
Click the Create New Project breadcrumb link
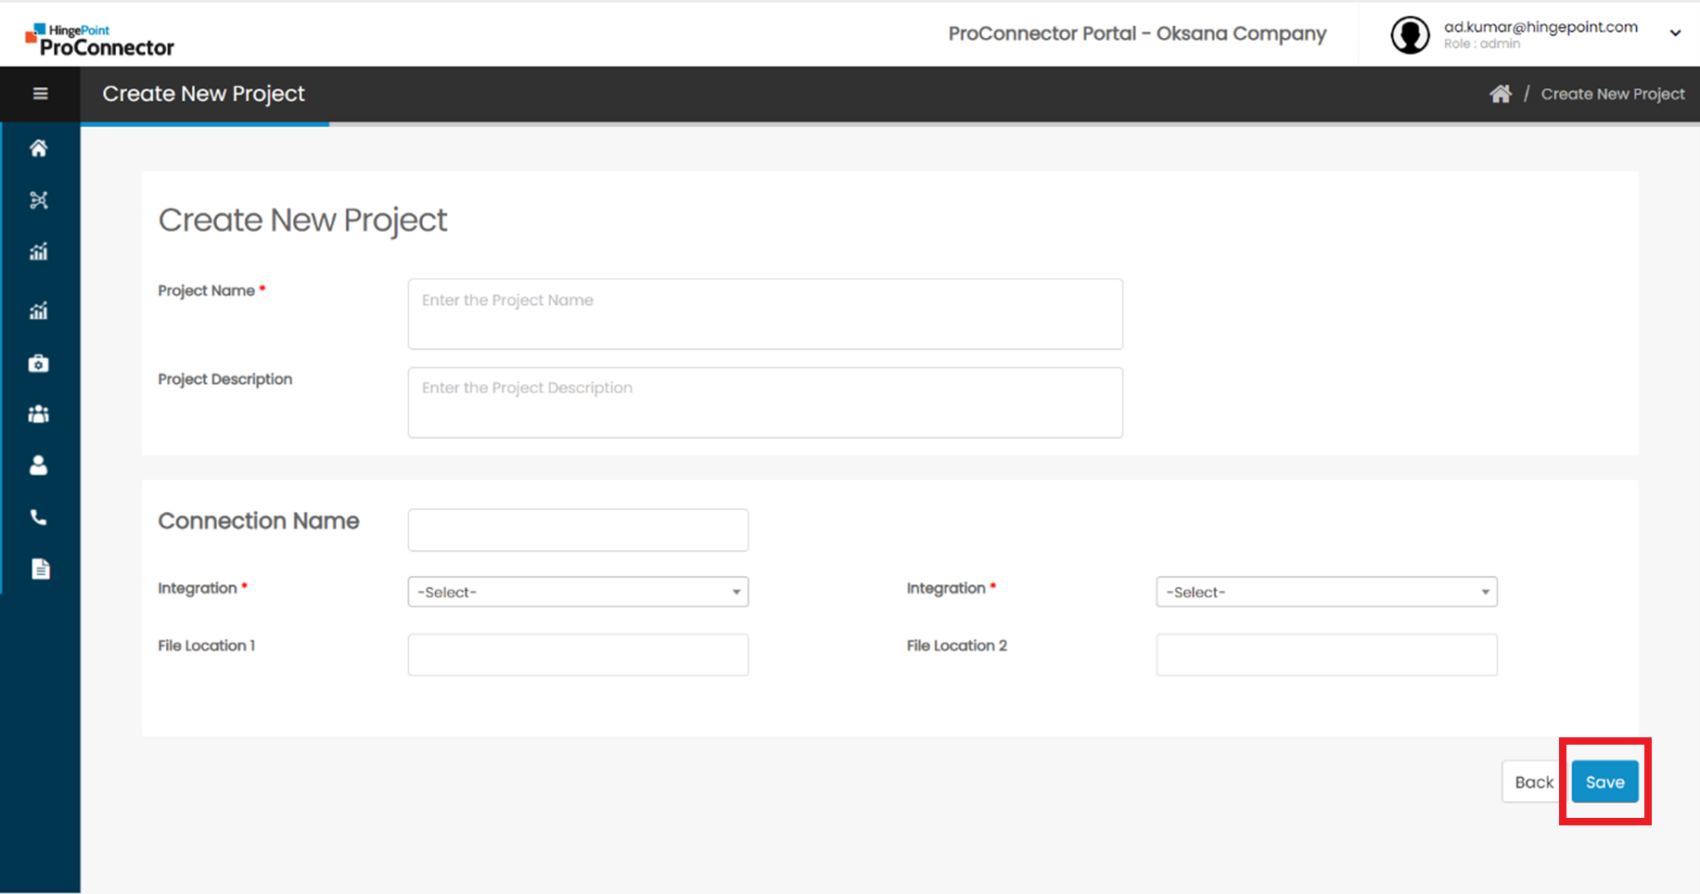[1612, 94]
